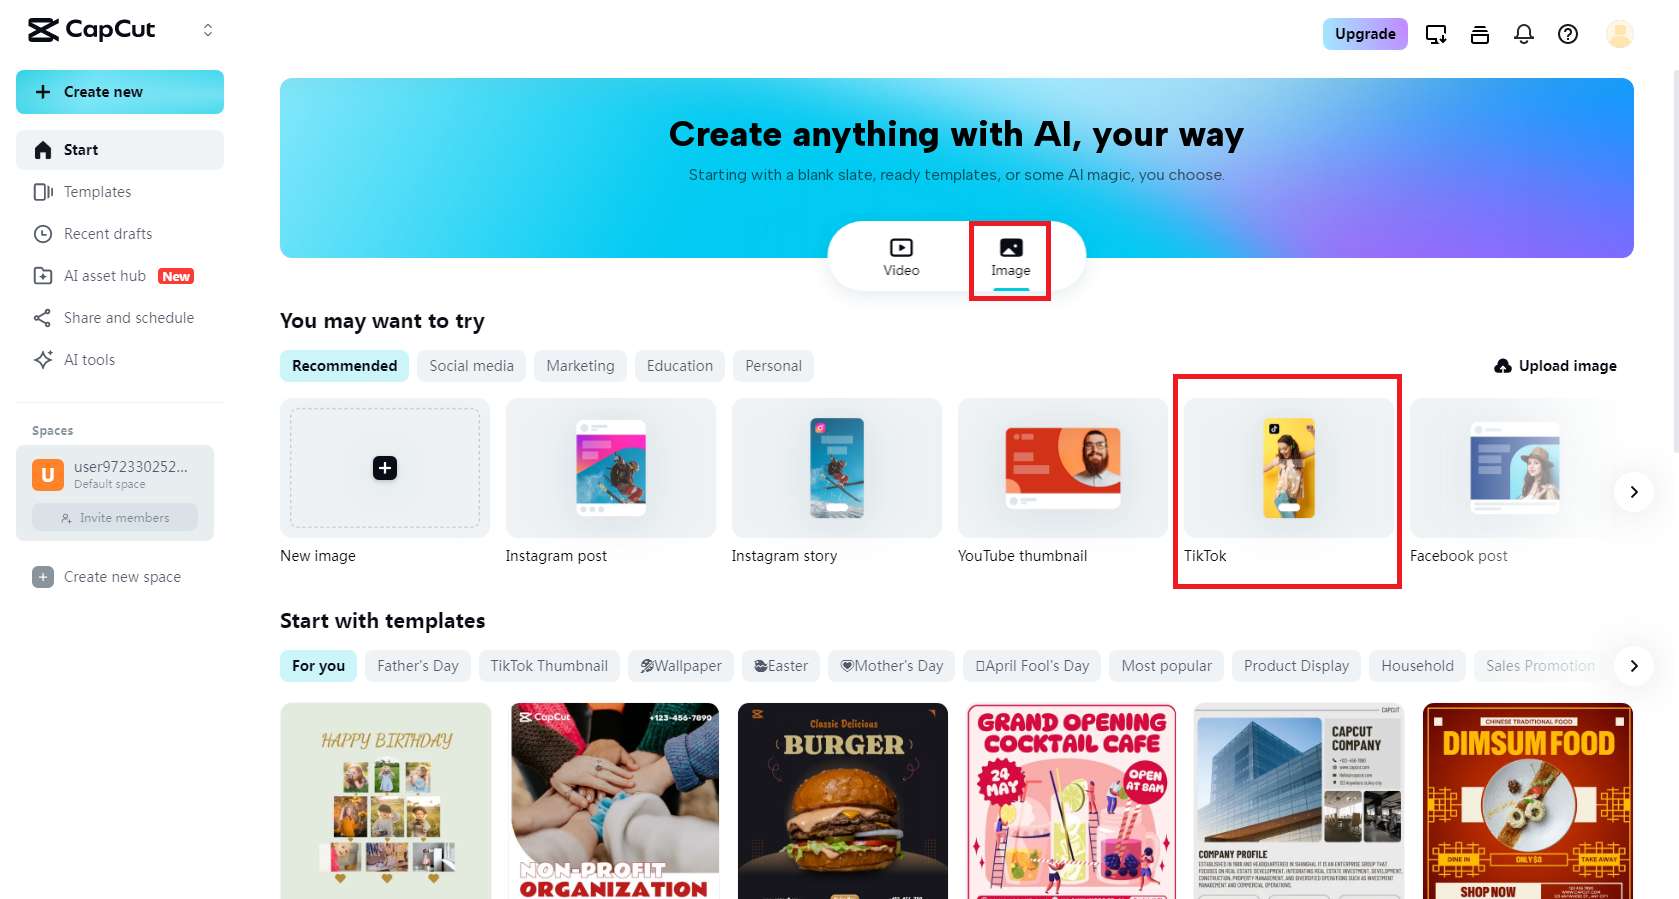Open the notifications bell icon
This screenshot has height=899, width=1679.
pyautogui.click(x=1523, y=34)
